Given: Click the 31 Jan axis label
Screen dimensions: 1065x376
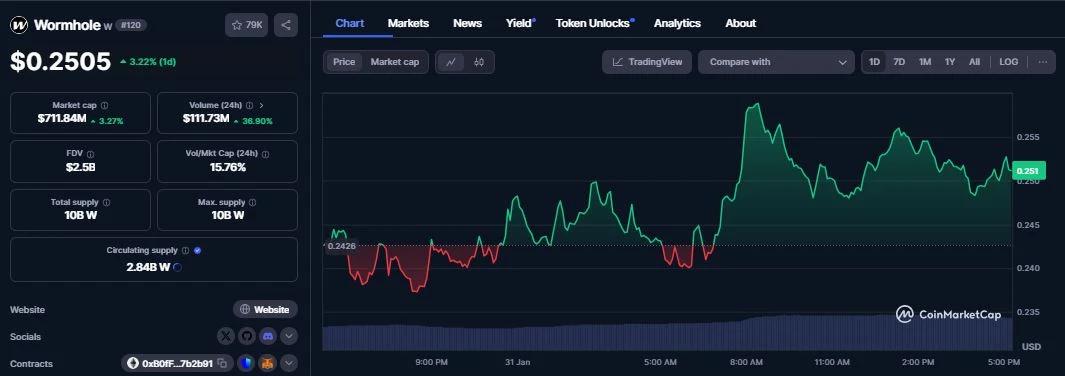Looking at the screenshot, I should 518,362.
